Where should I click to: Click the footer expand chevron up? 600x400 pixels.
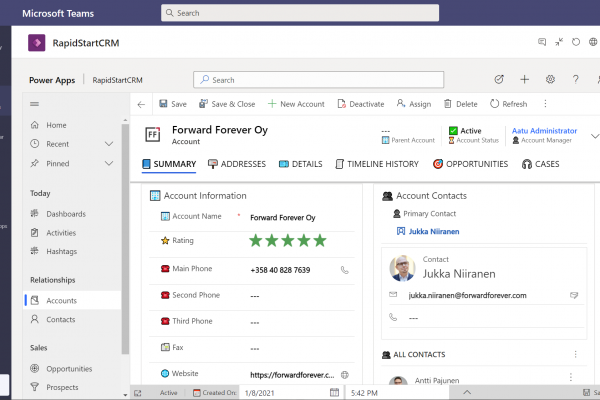pos(467,392)
